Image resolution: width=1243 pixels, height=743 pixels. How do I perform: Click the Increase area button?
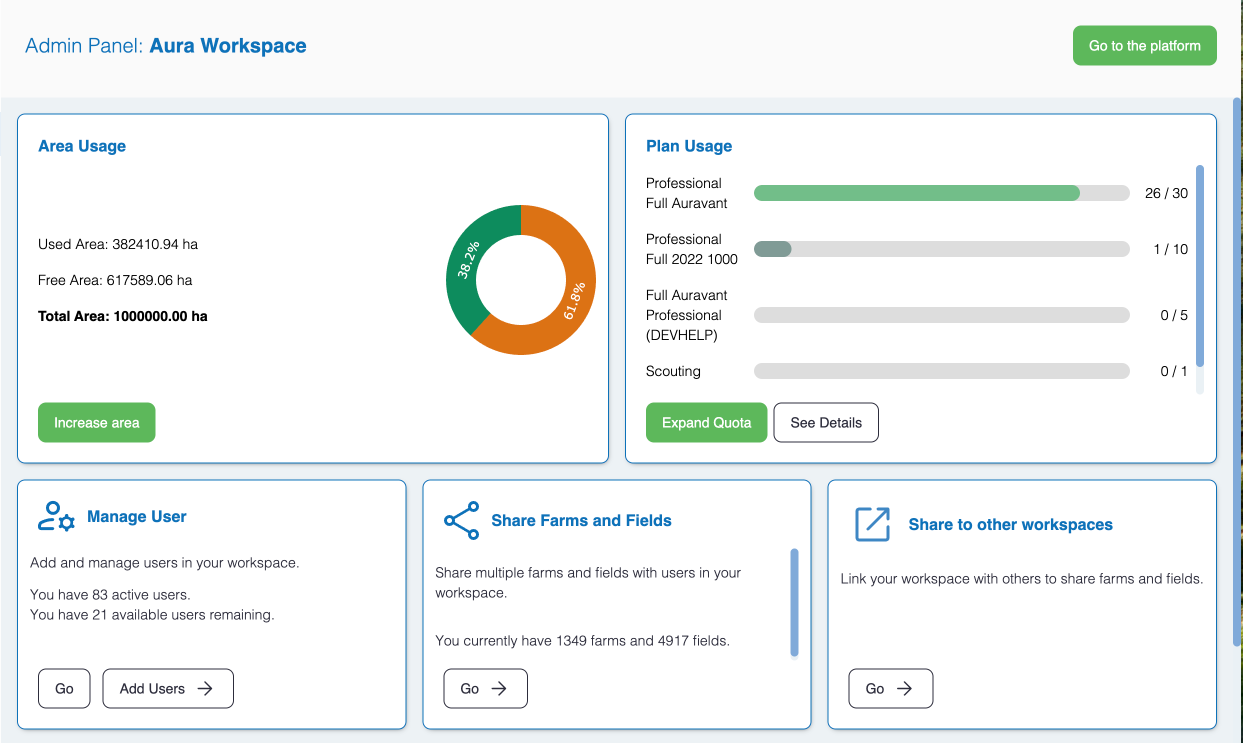click(x=97, y=422)
